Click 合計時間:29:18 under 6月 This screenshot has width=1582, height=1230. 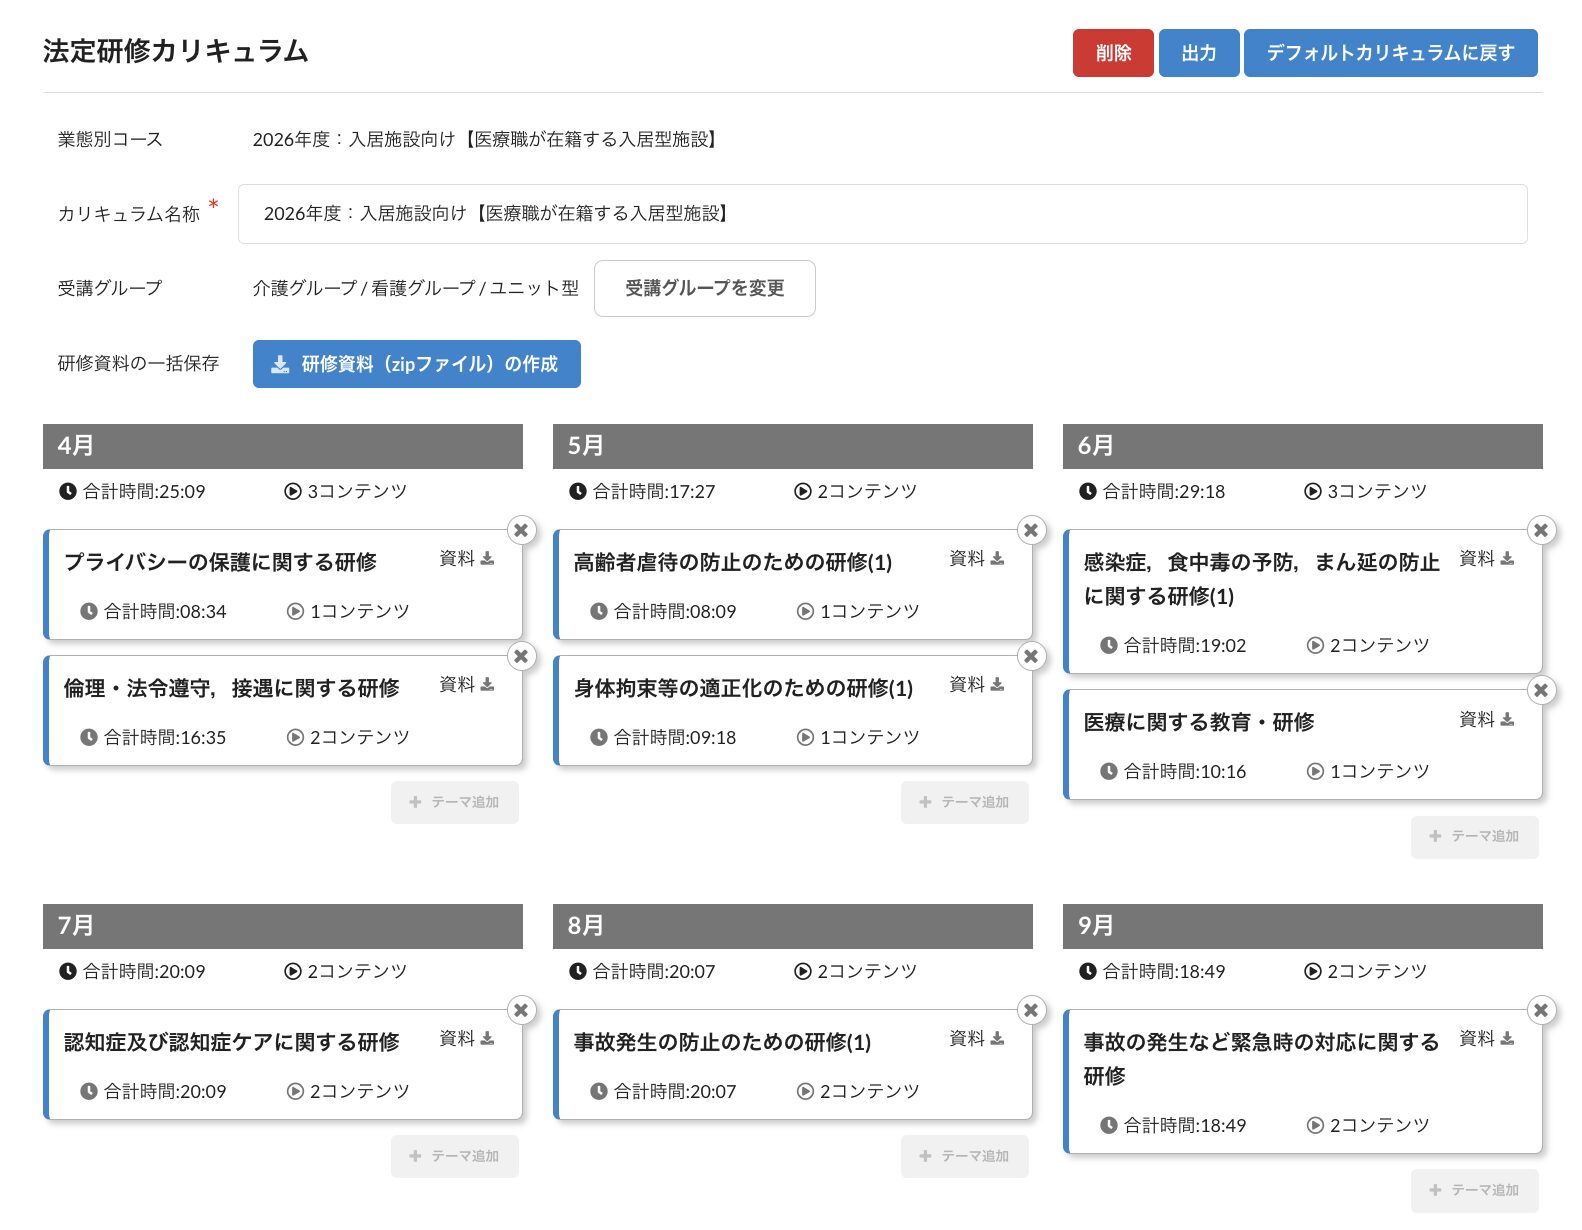1152,491
